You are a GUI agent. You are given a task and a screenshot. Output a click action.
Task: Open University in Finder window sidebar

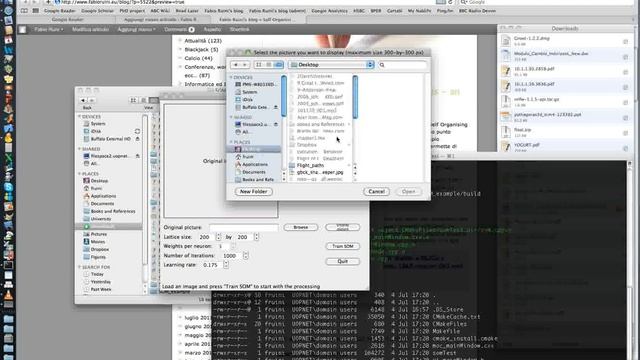tap(101, 219)
